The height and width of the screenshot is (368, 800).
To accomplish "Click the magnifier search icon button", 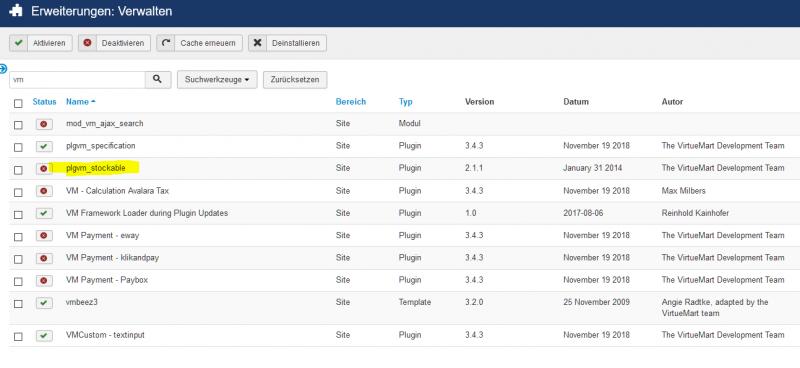I will (x=158, y=80).
